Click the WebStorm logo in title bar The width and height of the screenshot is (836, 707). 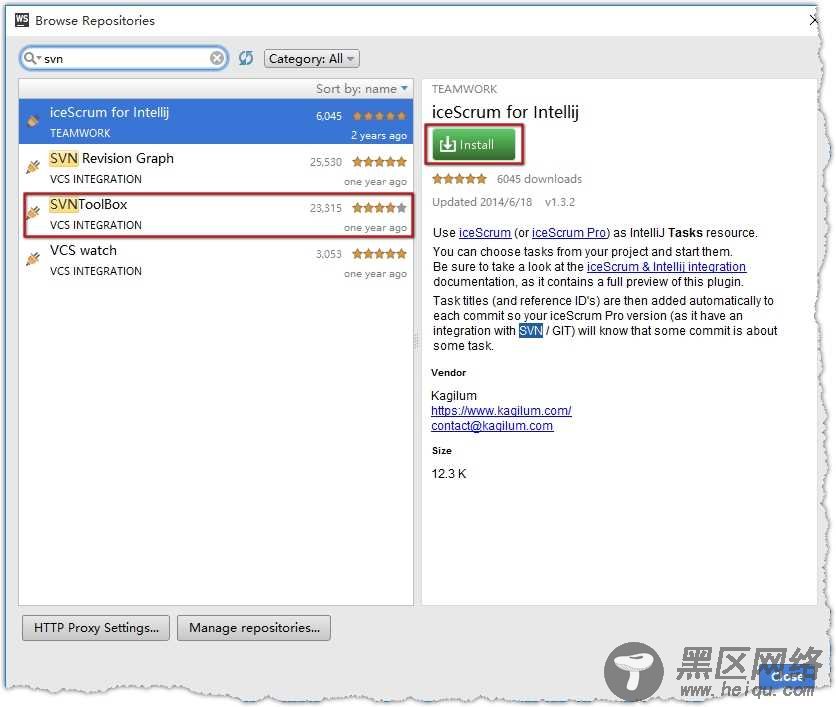(x=22, y=20)
